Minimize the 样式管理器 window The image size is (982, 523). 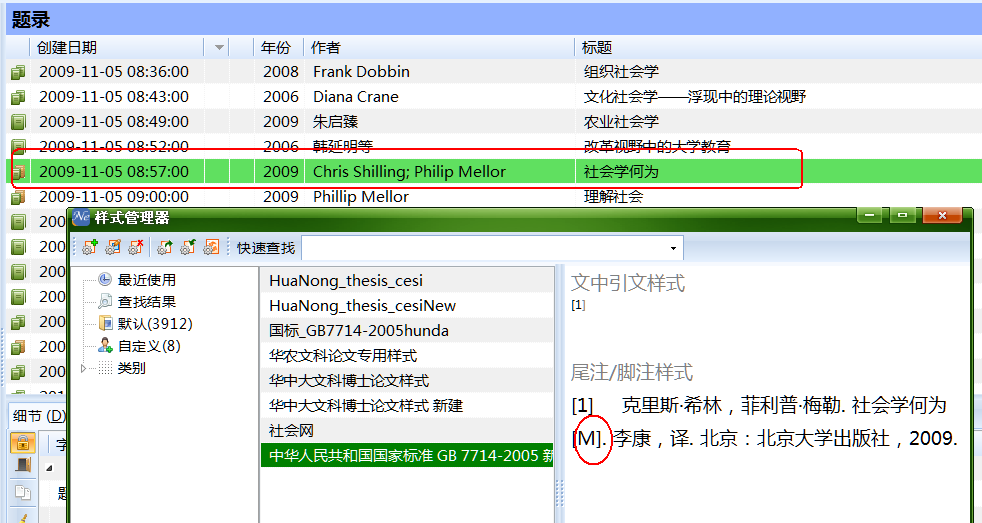click(x=869, y=215)
